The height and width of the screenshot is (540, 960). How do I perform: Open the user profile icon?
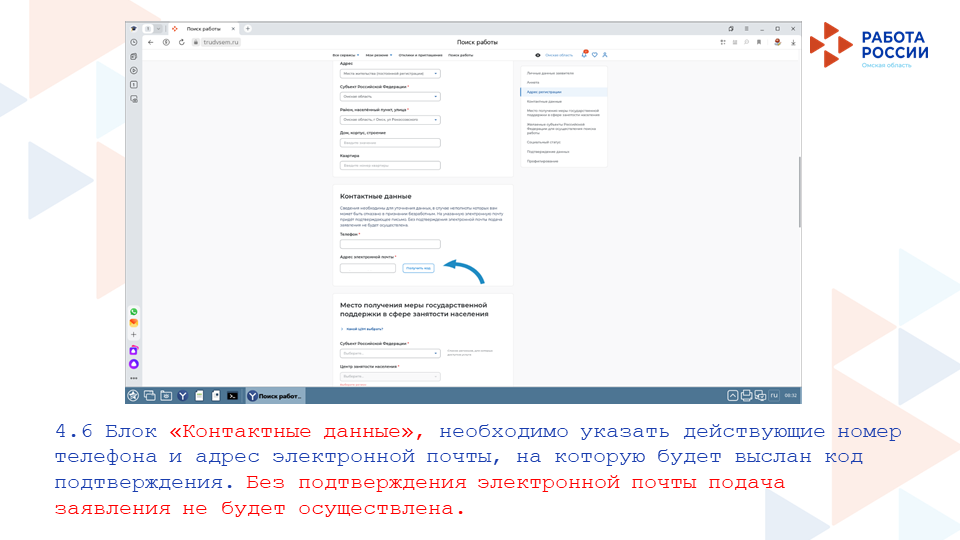click(x=604, y=55)
